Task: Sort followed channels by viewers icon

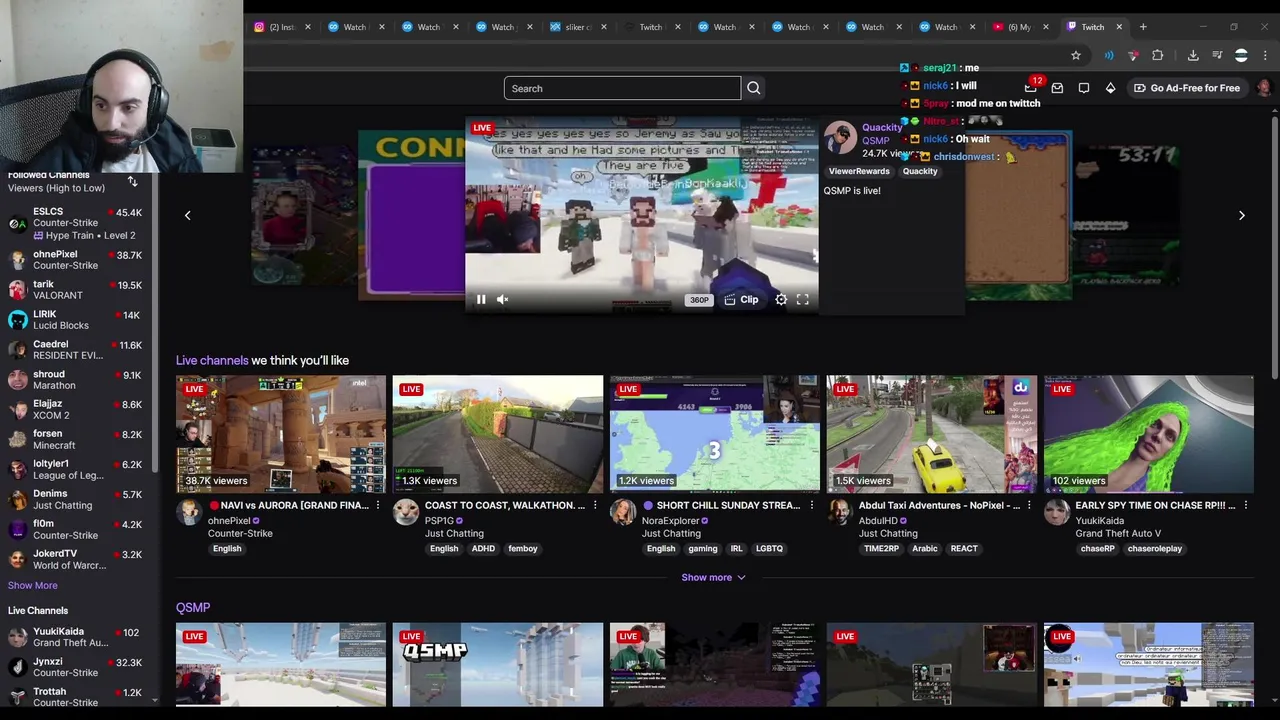Action: point(132,182)
